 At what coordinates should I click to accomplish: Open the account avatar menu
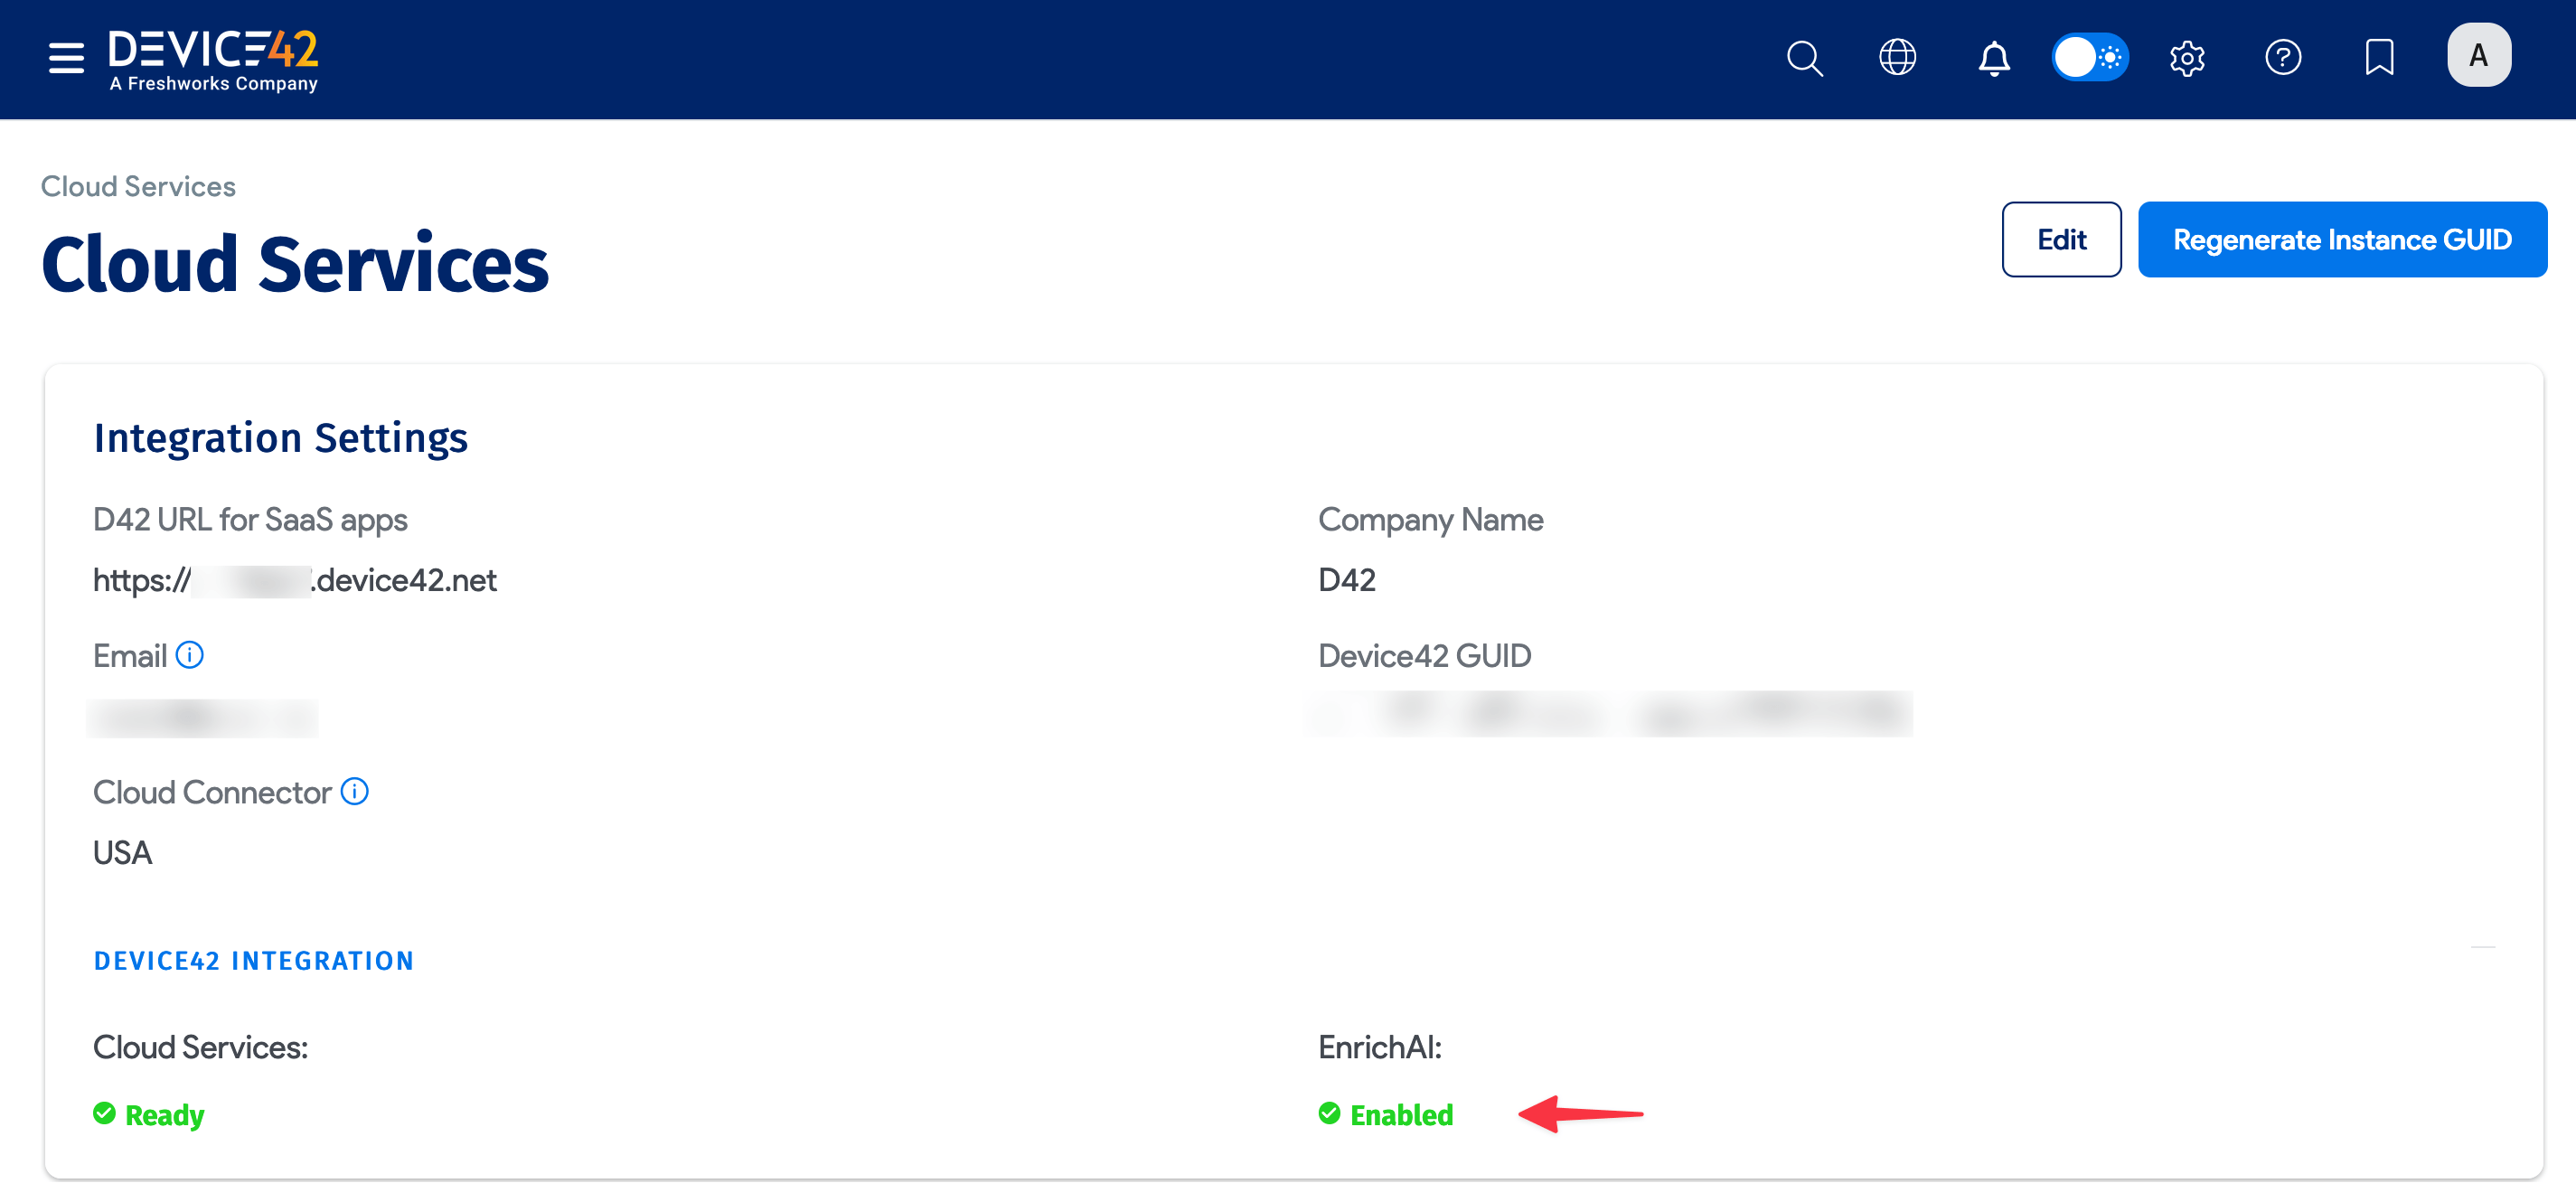coord(2478,55)
